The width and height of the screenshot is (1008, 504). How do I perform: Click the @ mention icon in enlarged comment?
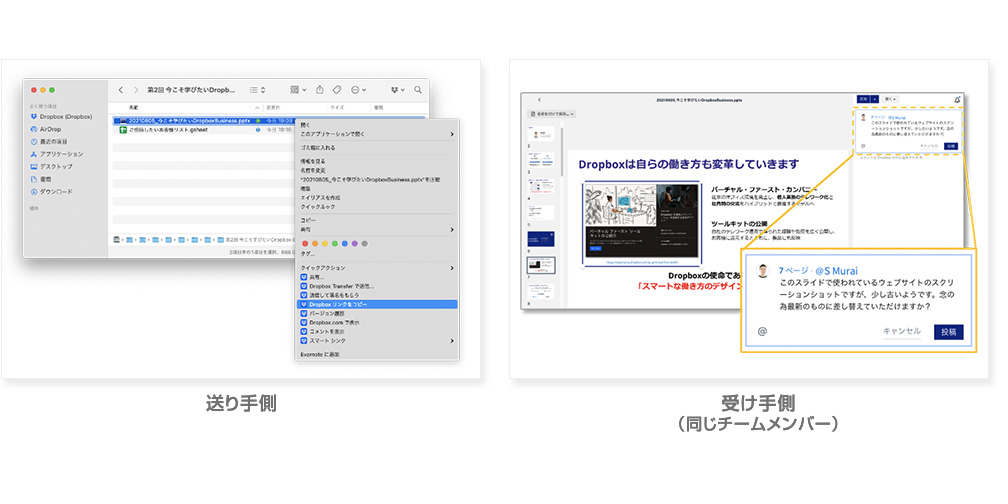tap(762, 331)
